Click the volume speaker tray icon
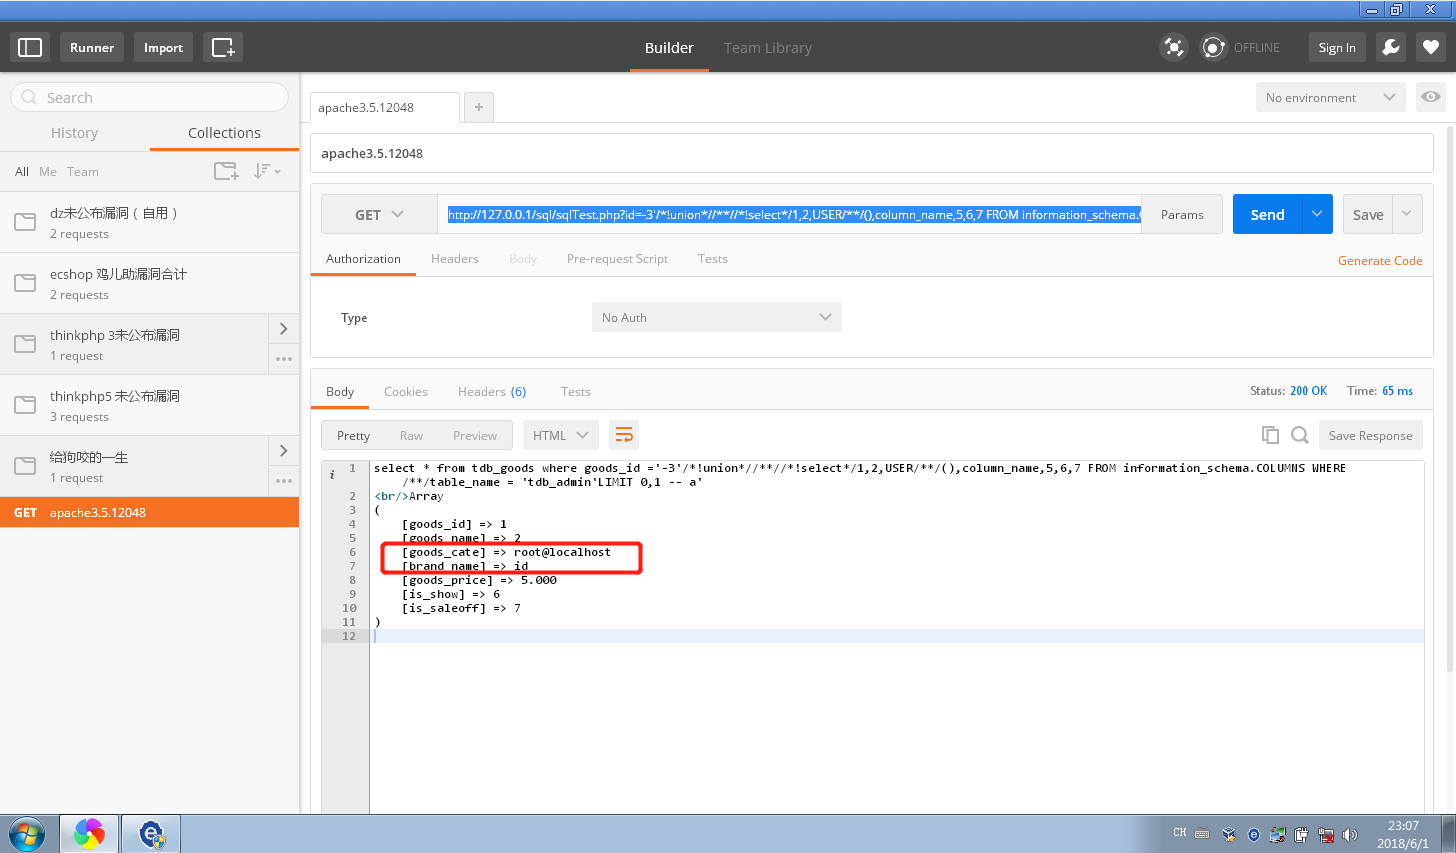1456x853 pixels. tap(1350, 835)
